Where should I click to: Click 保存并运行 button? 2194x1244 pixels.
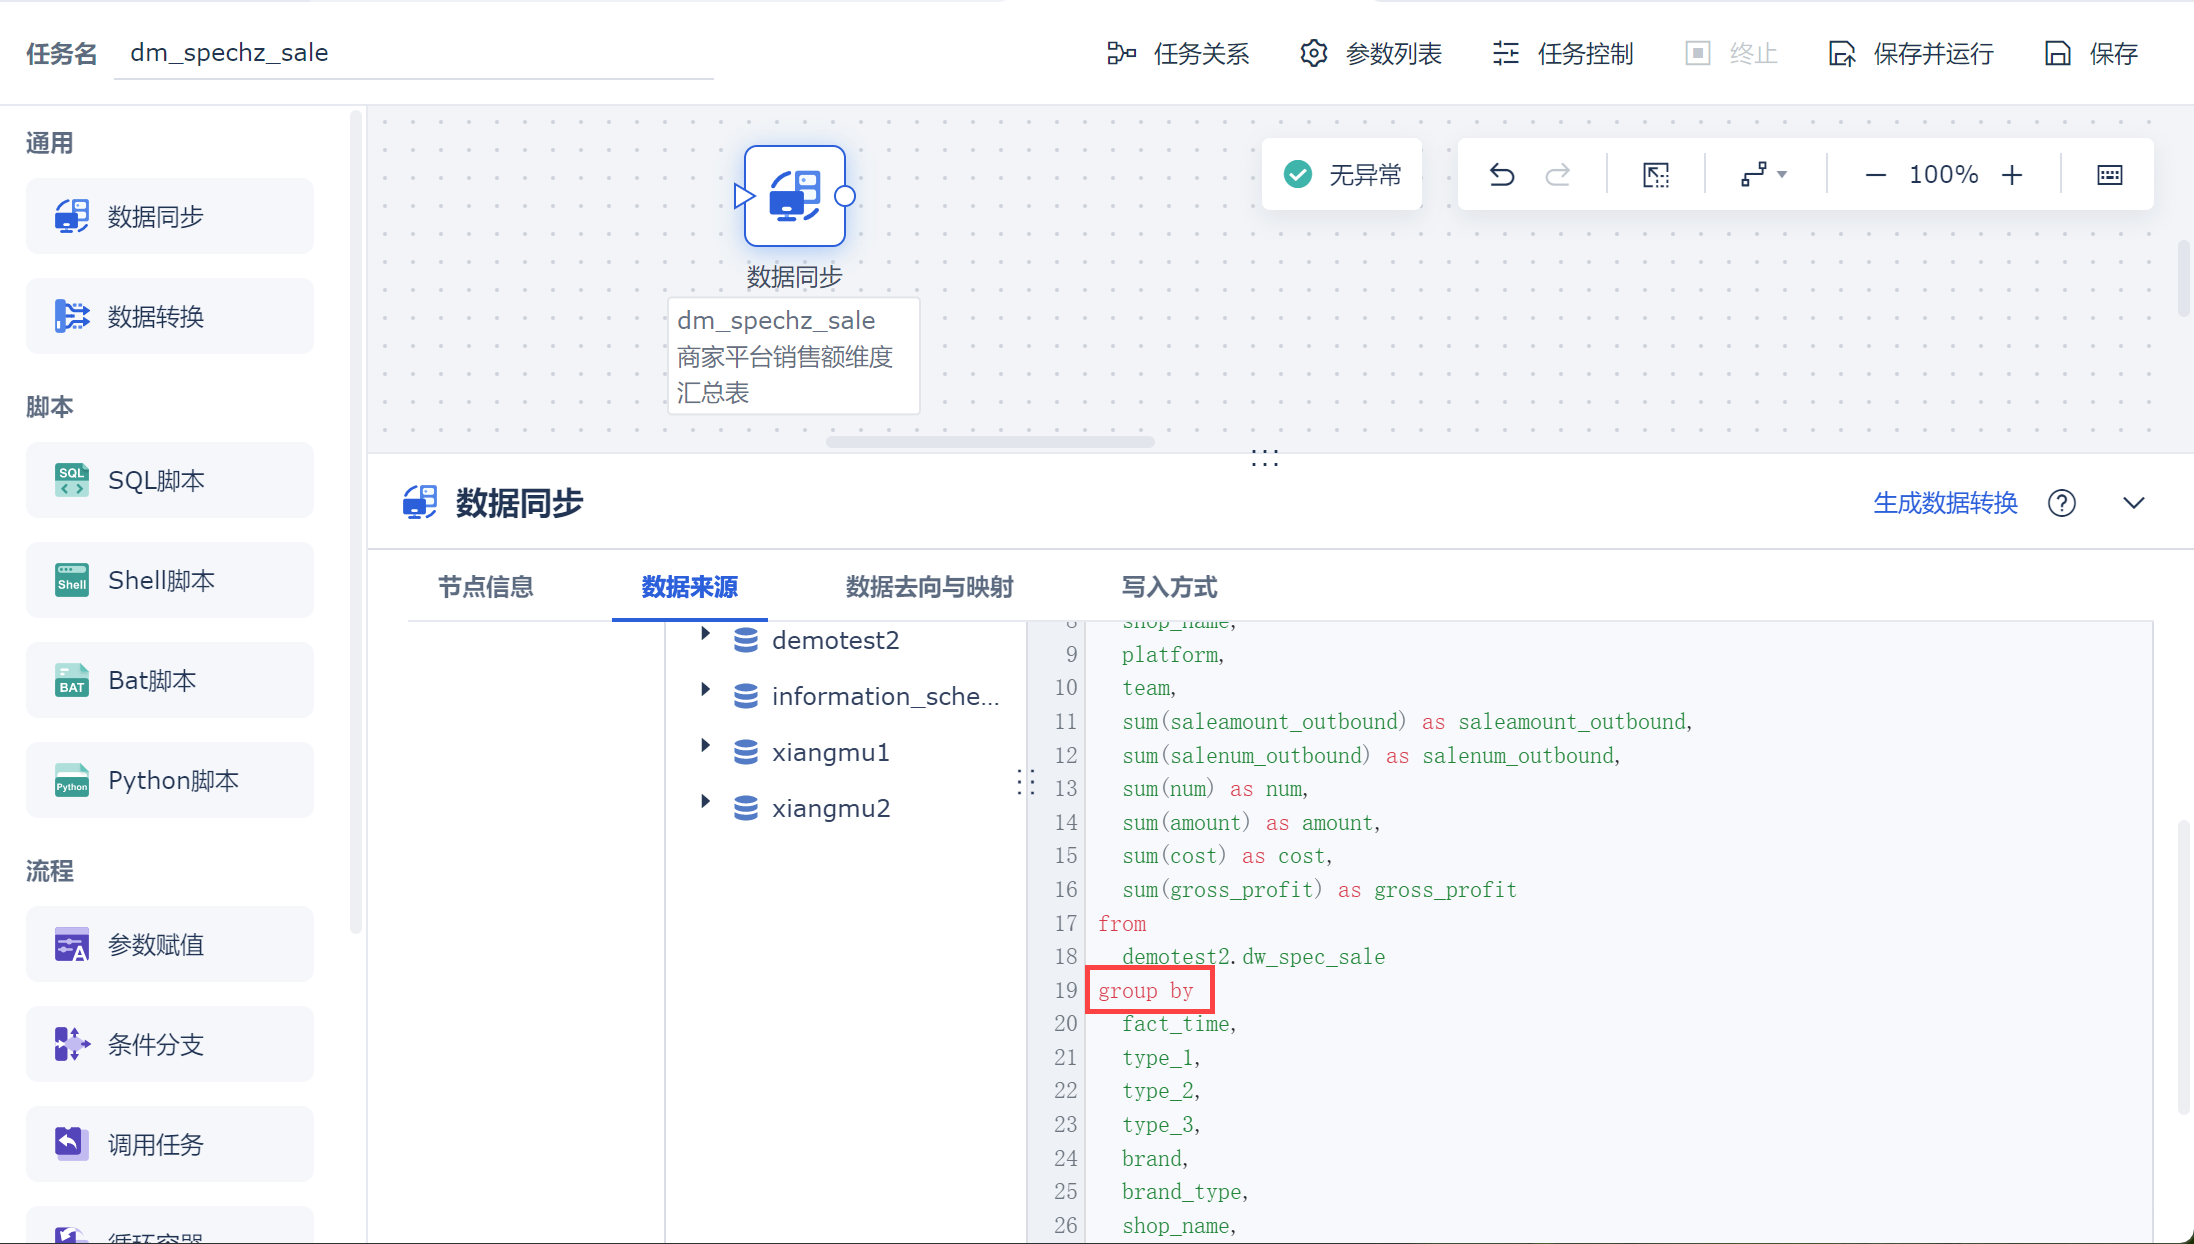point(1911,53)
